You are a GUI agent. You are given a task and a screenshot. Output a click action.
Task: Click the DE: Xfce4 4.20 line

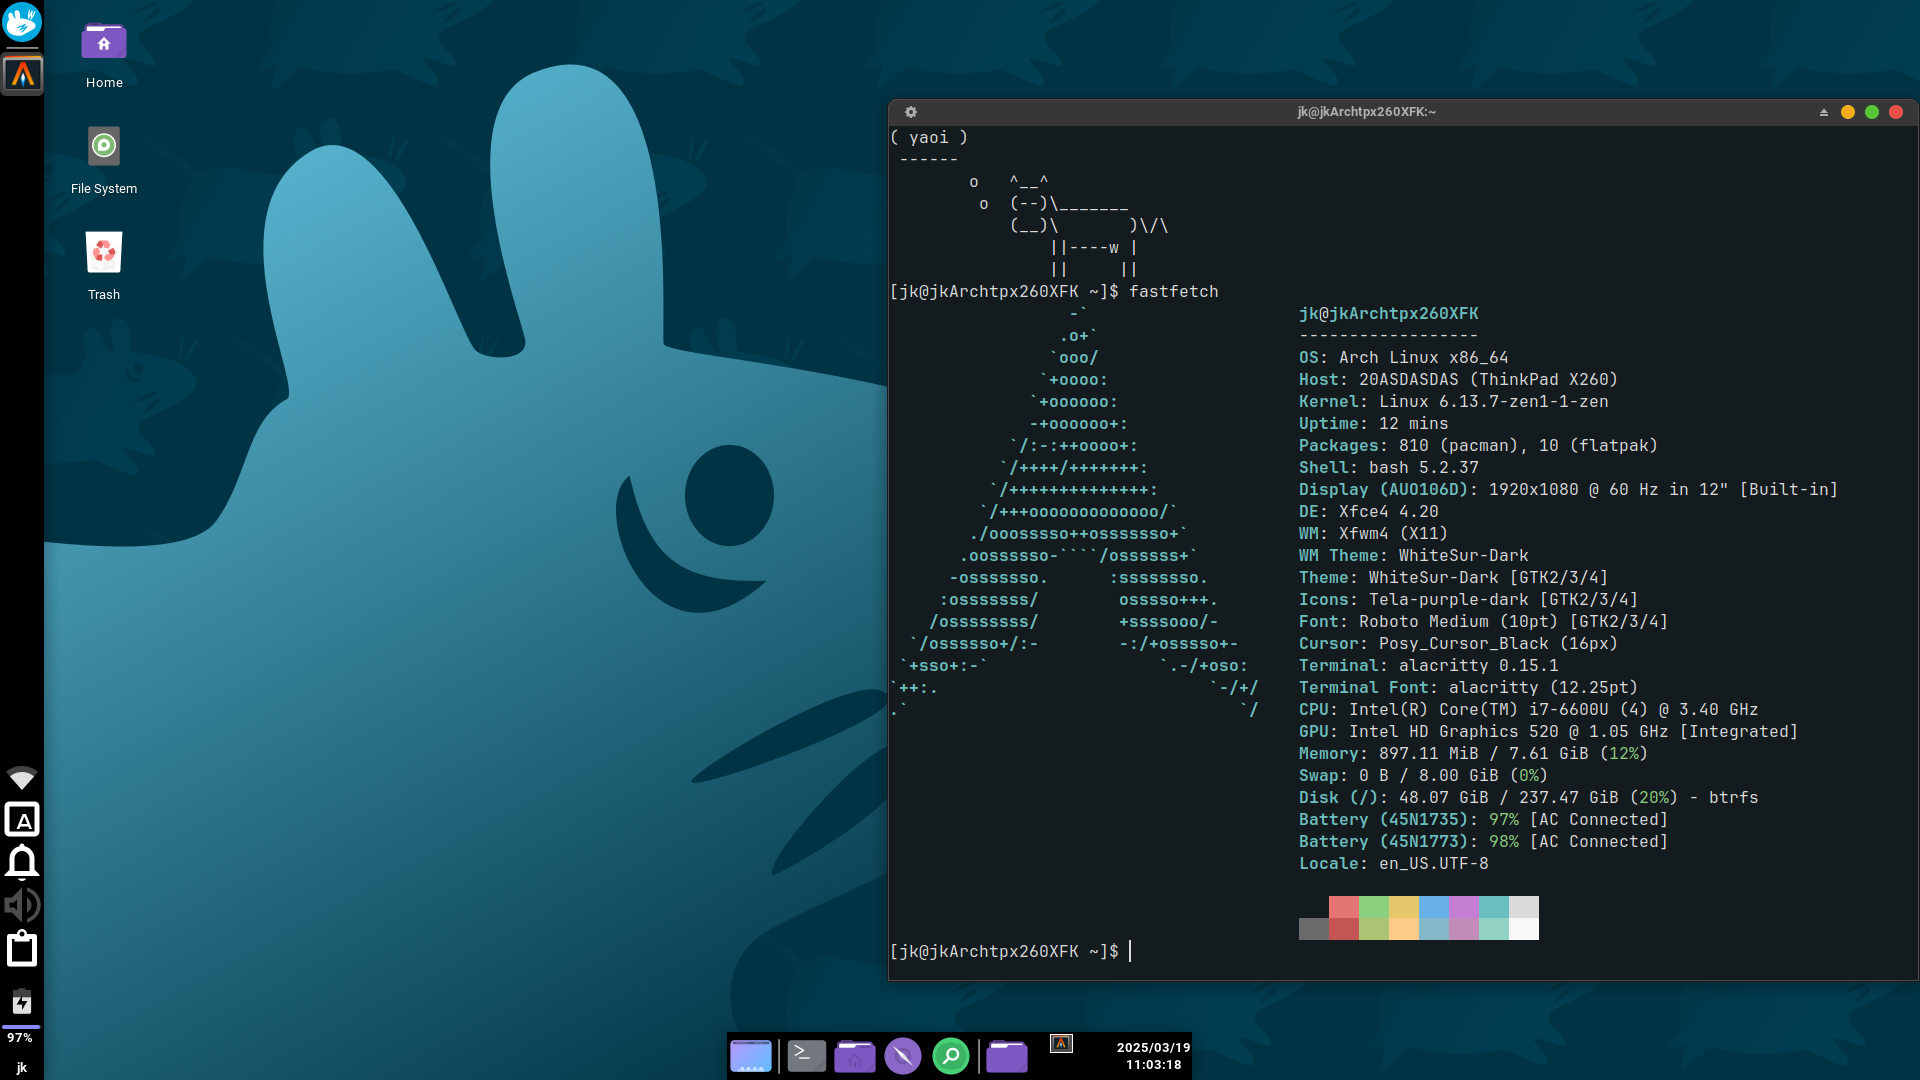pos(1368,511)
